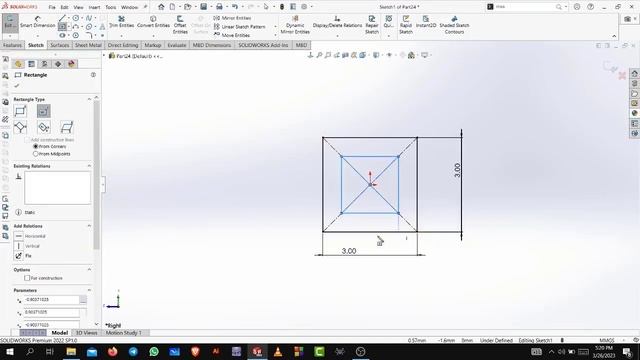This screenshot has height=360, width=640.
Task: Click the Convert Entities tool
Action: [x=153, y=22]
